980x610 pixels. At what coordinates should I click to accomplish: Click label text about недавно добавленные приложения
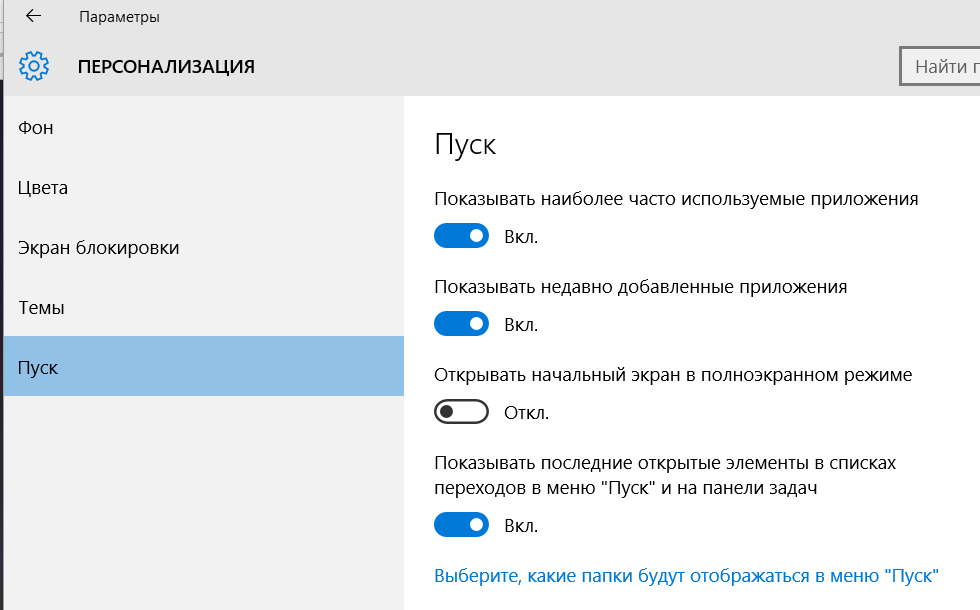point(640,287)
